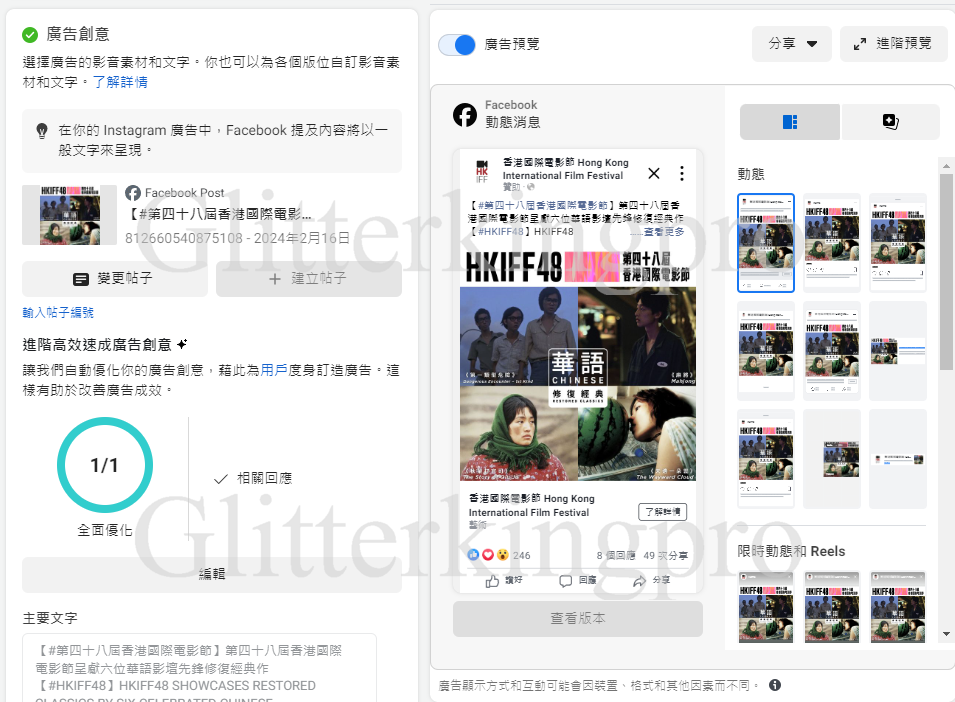
Task: Click the reaction emojis showing 246
Action: tap(498, 555)
